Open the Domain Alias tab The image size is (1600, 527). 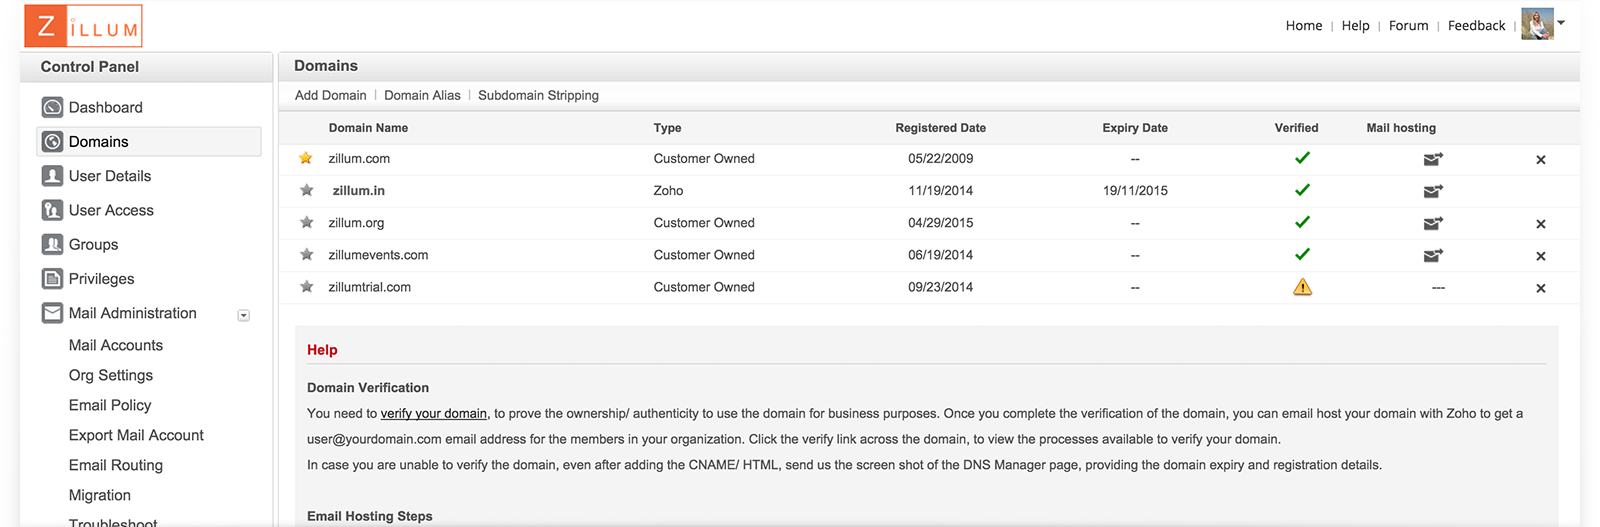pyautogui.click(x=422, y=95)
